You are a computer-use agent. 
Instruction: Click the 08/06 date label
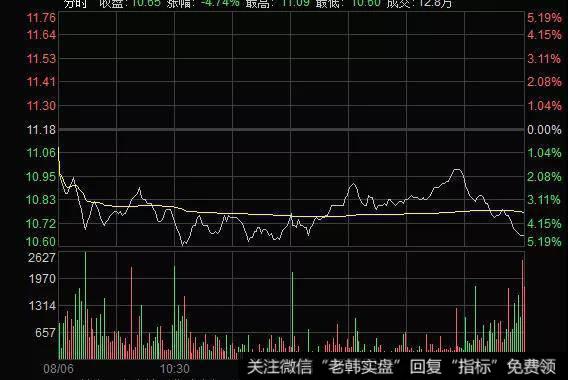pos(58,369)
